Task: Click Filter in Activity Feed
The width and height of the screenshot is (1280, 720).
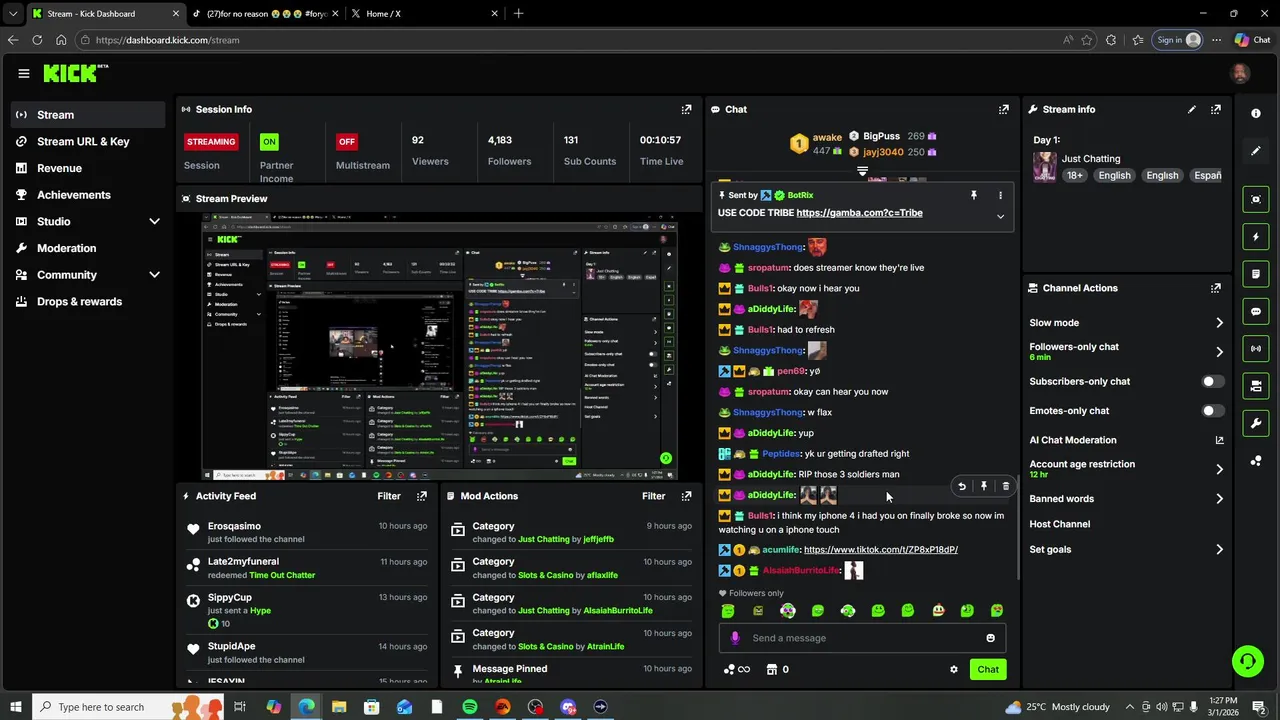Action: (x=389, y=496)
